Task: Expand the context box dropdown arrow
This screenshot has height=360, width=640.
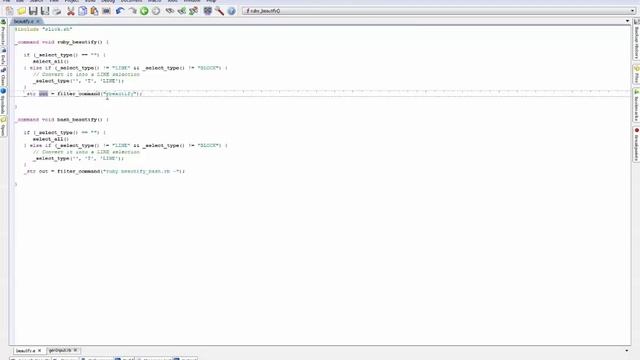Action: [633, 11]
